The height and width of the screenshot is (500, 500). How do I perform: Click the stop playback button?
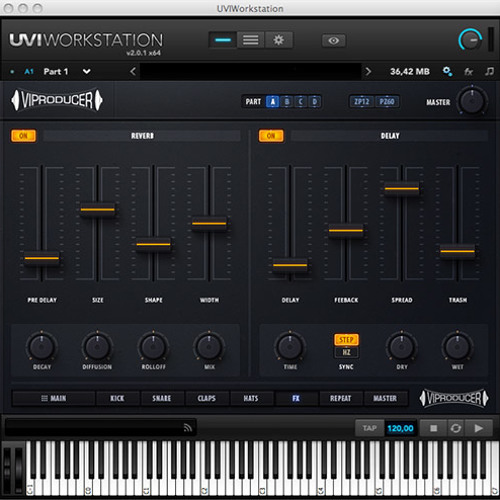coord(433,428)
